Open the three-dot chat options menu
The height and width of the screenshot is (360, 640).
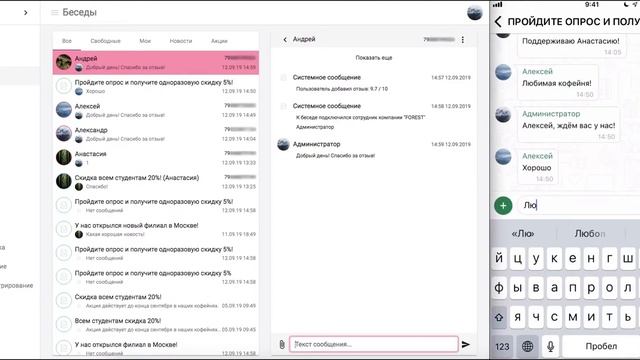click(462, 40)
